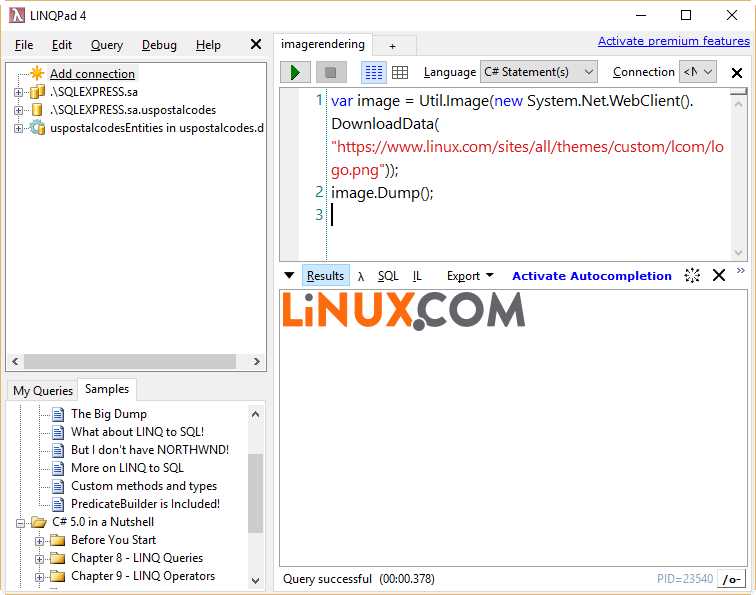Close the left panel with the X beside Help
Image resolution: width=756 pixels, height=595 pixels.
click(x=256, y=44)
